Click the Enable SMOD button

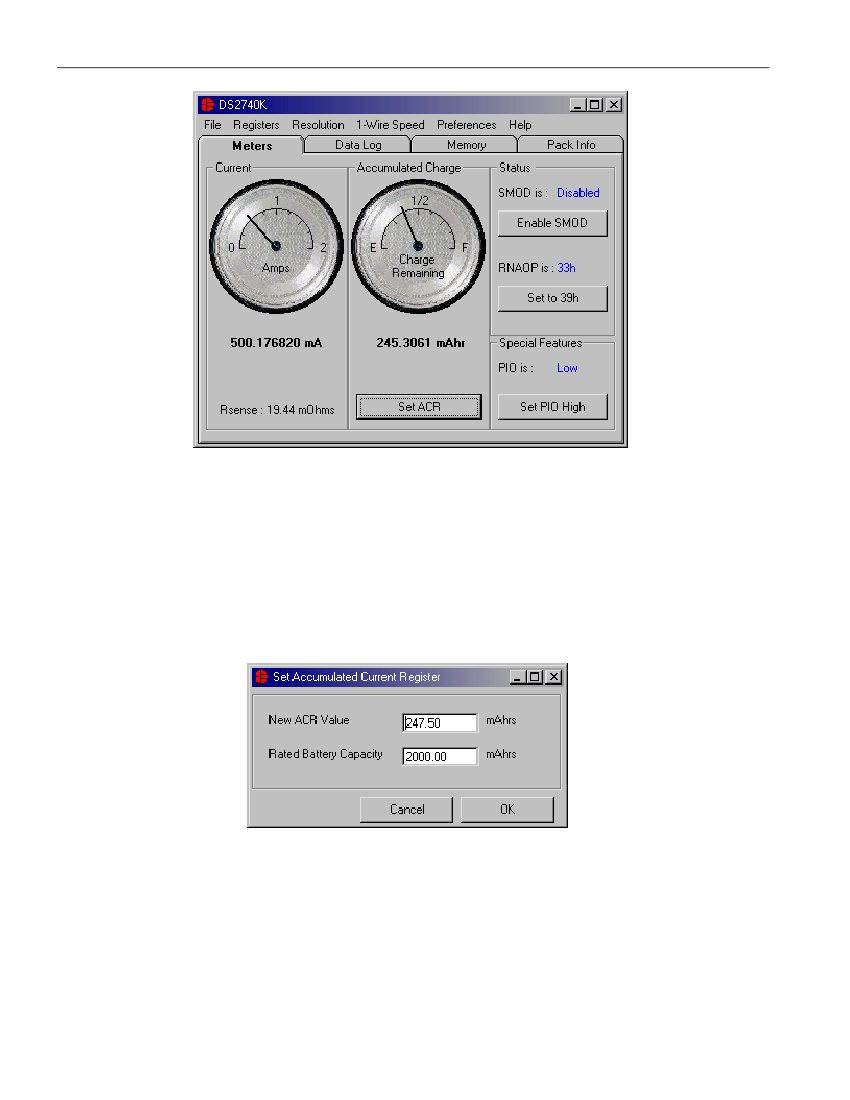(x=553, y=223)
